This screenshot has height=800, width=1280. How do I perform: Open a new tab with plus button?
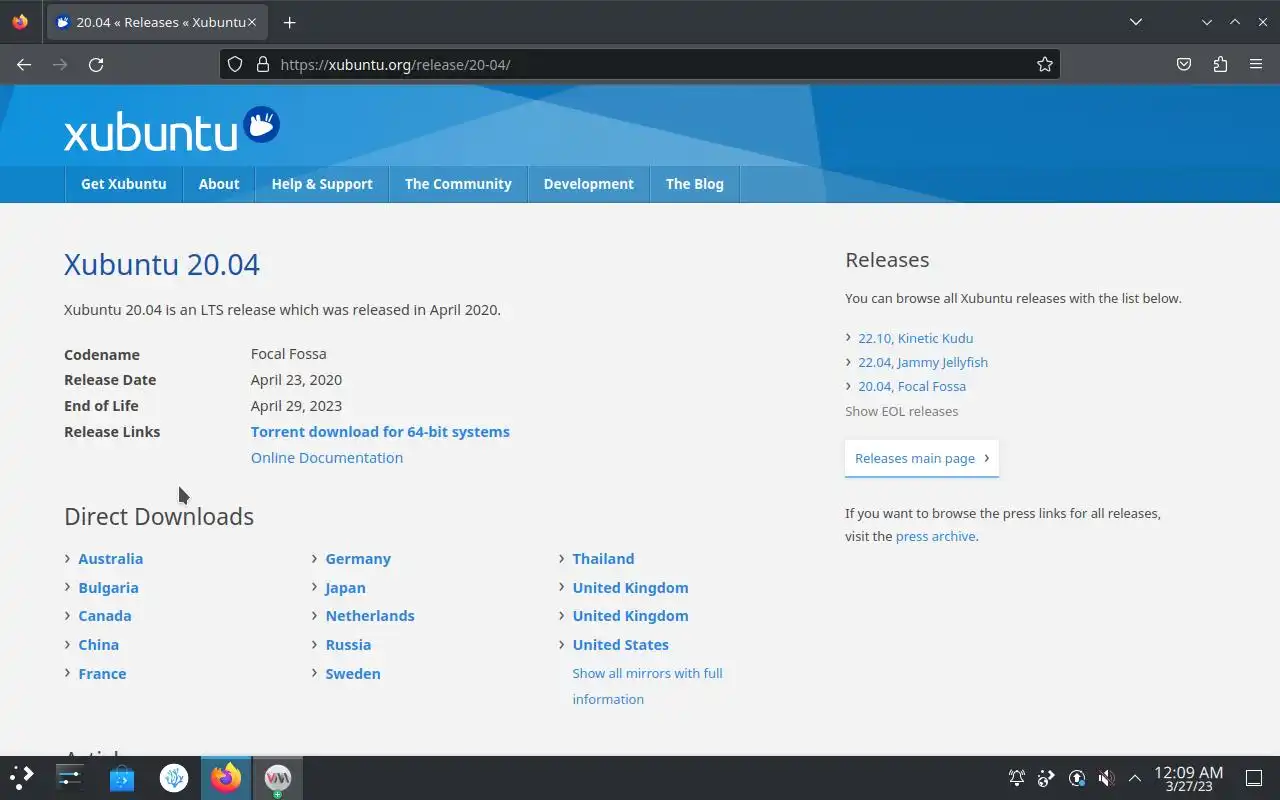pyautogui.click(x=289, y=22)
